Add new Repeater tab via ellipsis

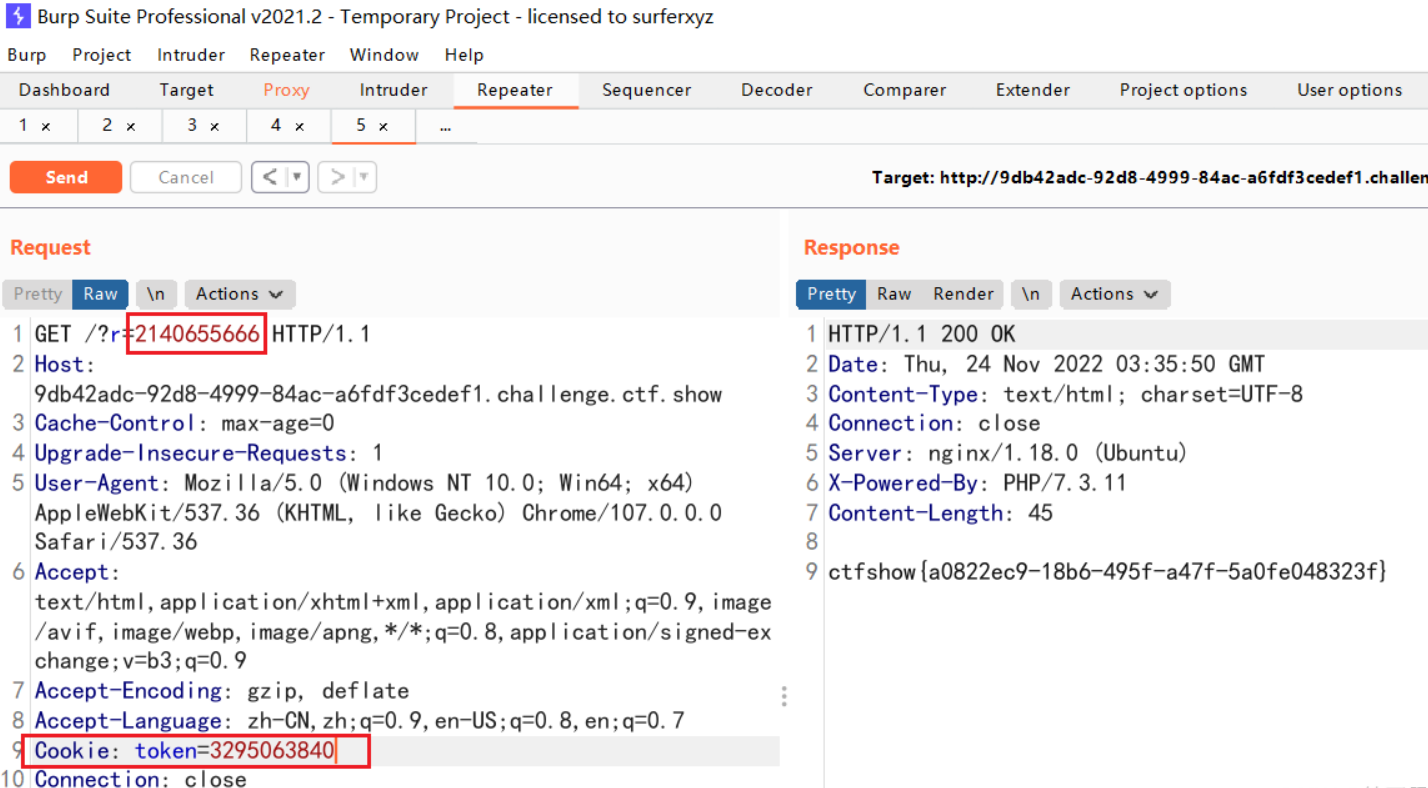pyautogui.click(x=445, y=127)
